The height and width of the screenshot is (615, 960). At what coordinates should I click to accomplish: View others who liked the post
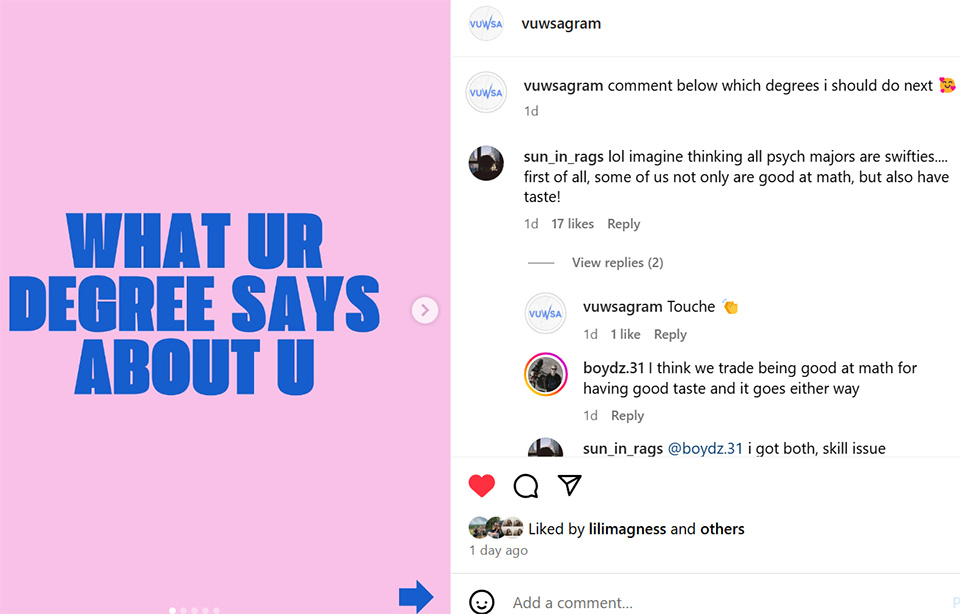[x=722, y=529]
